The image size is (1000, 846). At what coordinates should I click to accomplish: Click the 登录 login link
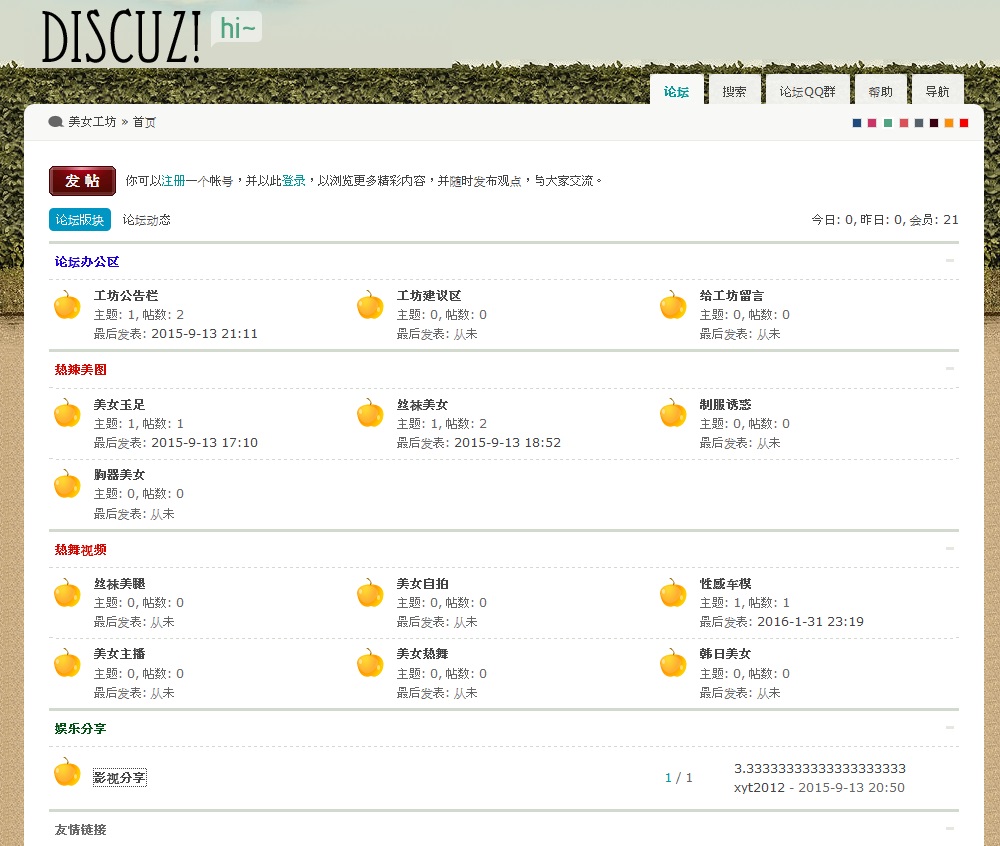point(294,181)
